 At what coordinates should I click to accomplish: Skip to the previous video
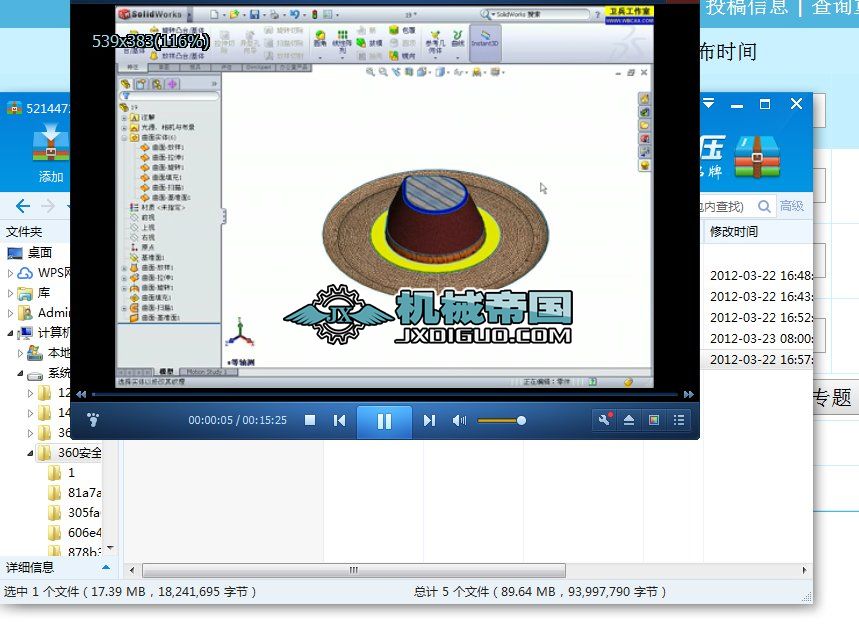pyautogui.click(x=340, y=420)
